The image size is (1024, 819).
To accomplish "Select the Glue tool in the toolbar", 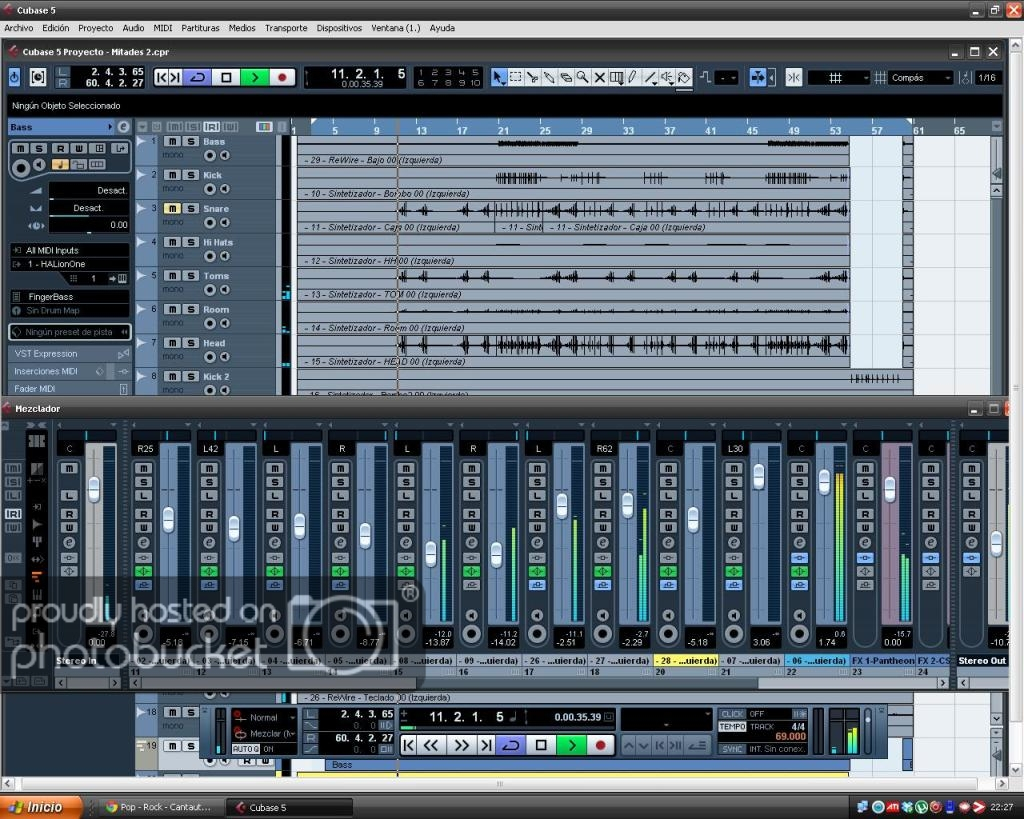I will coord(549,77).
